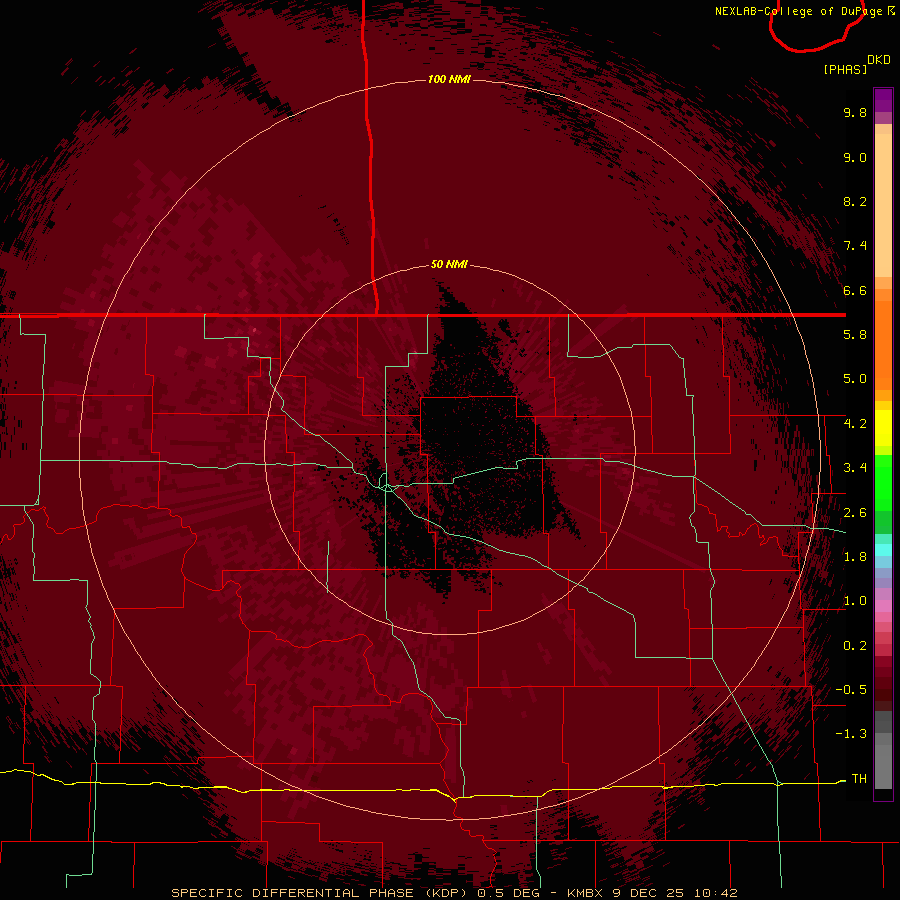Image resolution: width=900 pixels, height=900 pixels.
Task: Click the radar site where the highways meet
Action: click(x=387, y=487)
